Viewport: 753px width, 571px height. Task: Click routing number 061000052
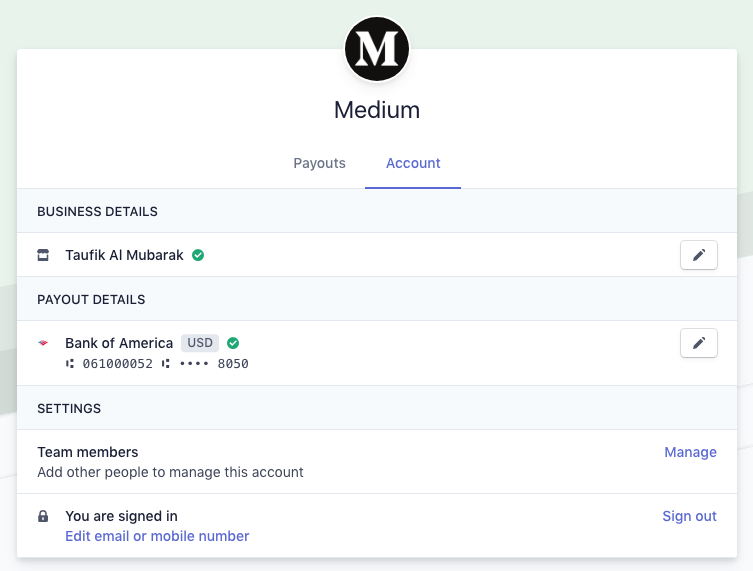[118, 364]
